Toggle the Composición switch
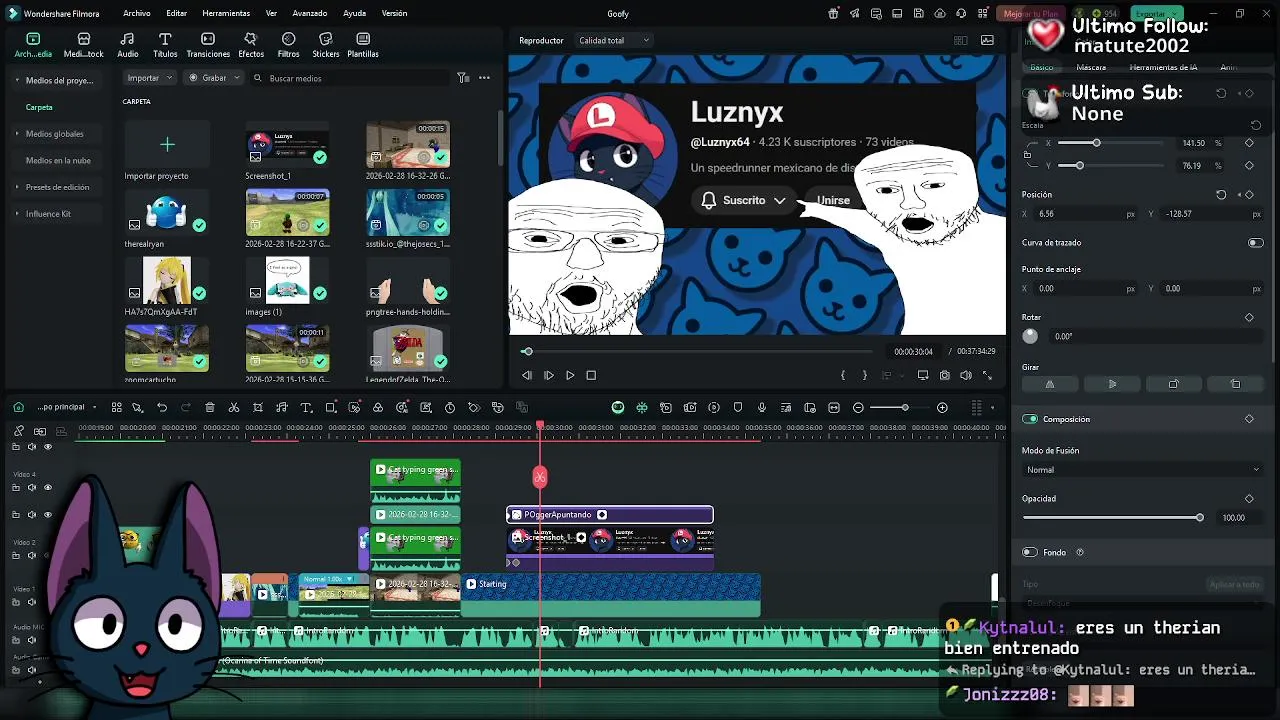Image resolution: width=1280 pixels, height=720 pixels. pyautogui.click(x=1030, y=419)
